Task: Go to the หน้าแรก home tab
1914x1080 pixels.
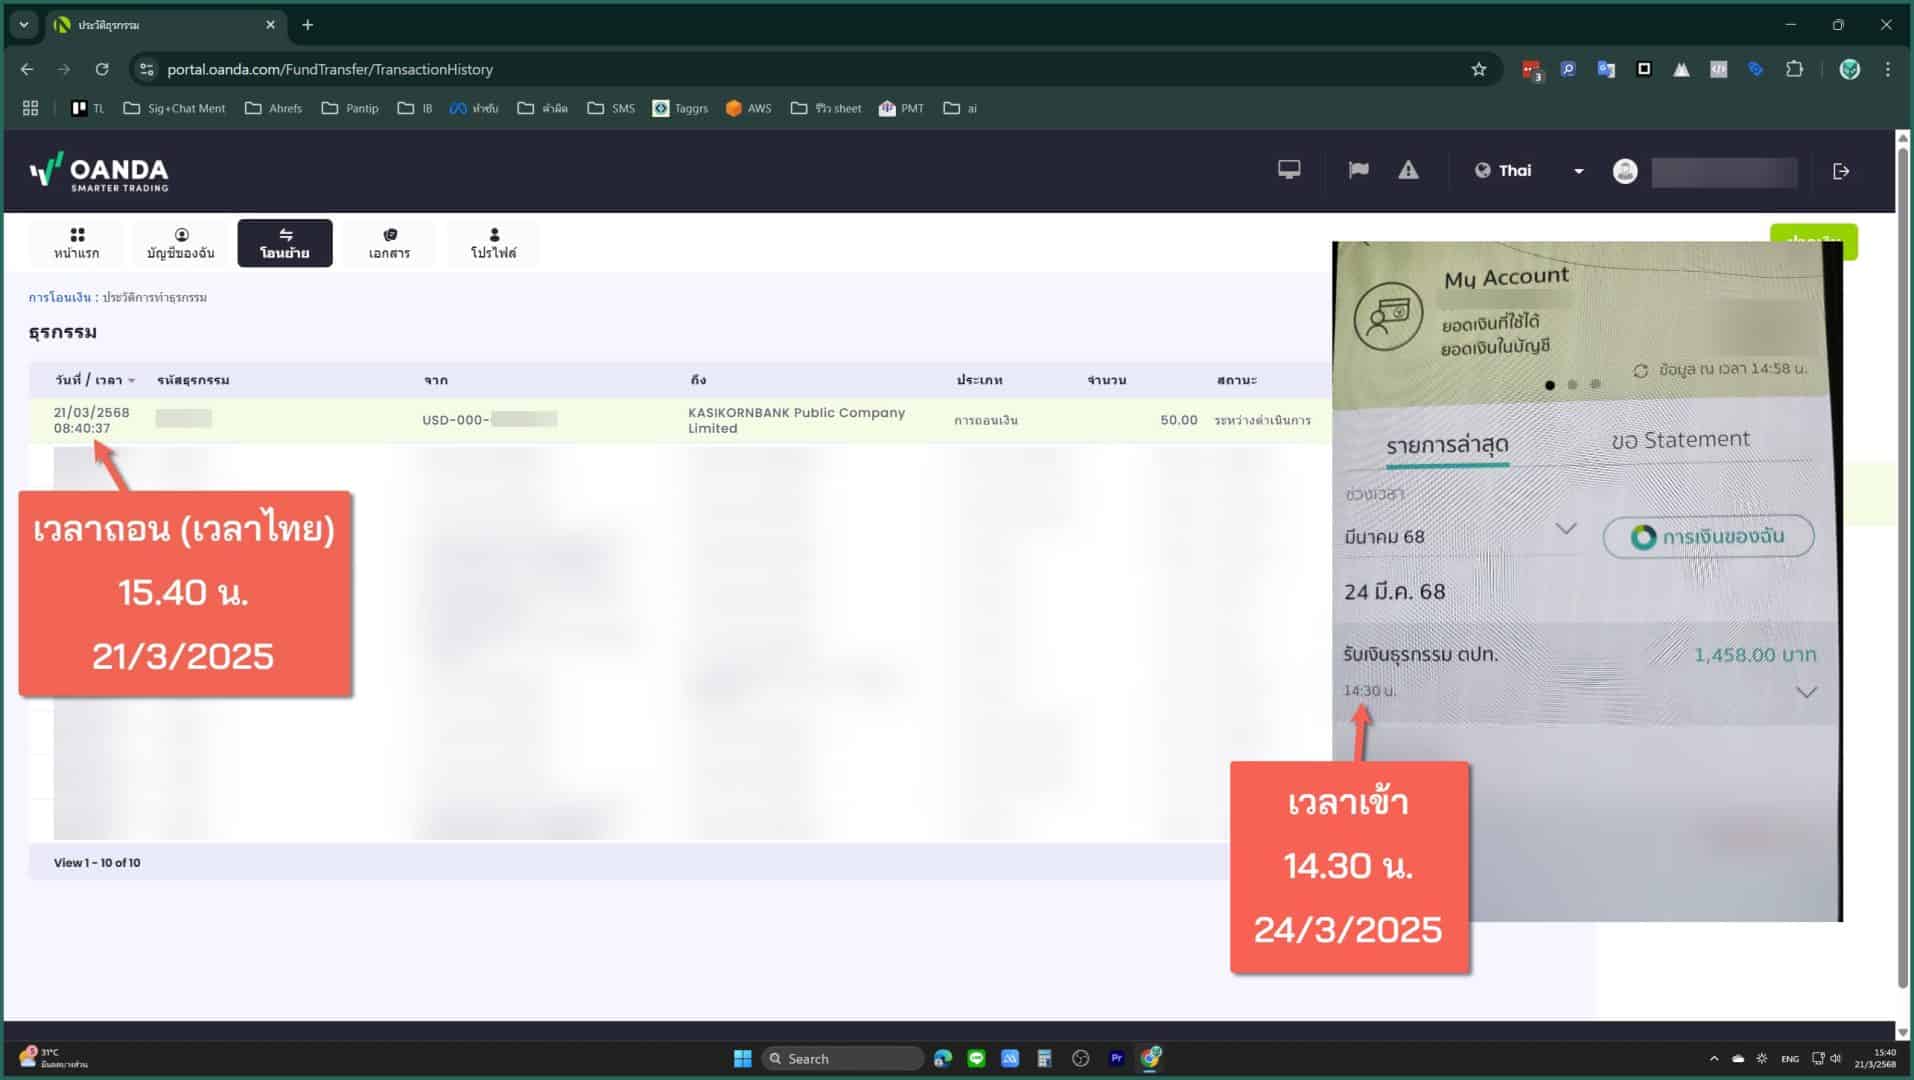Action: coord(77,243)
